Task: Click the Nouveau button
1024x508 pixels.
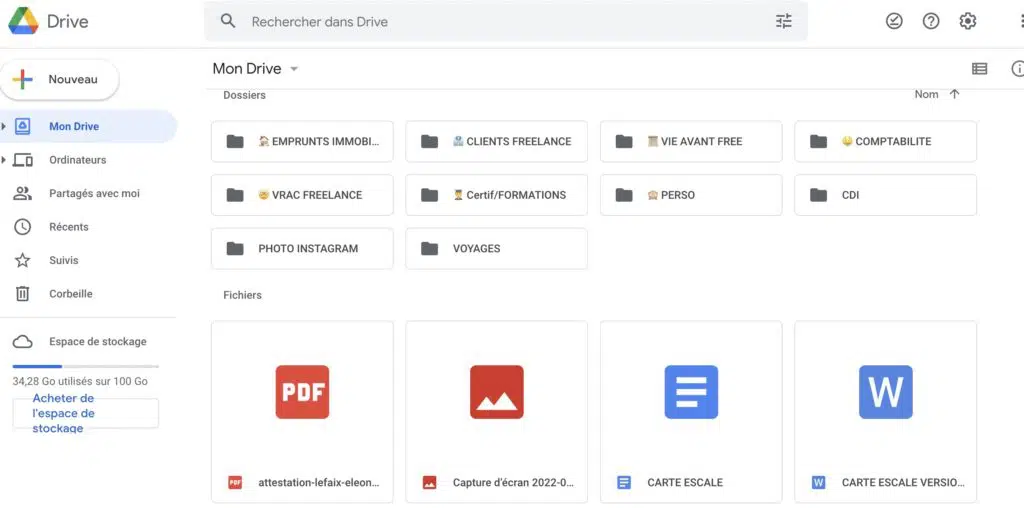Action: [x=60, y=80]
